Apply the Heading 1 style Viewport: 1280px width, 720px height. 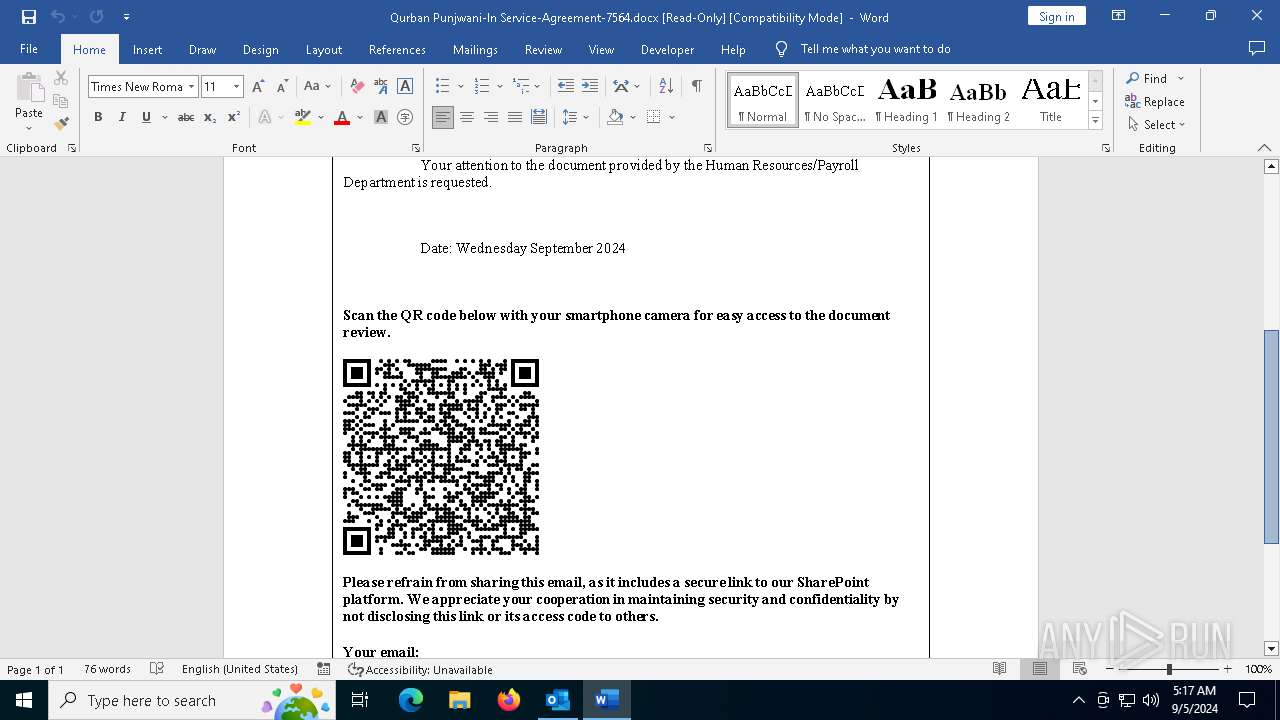907,100
